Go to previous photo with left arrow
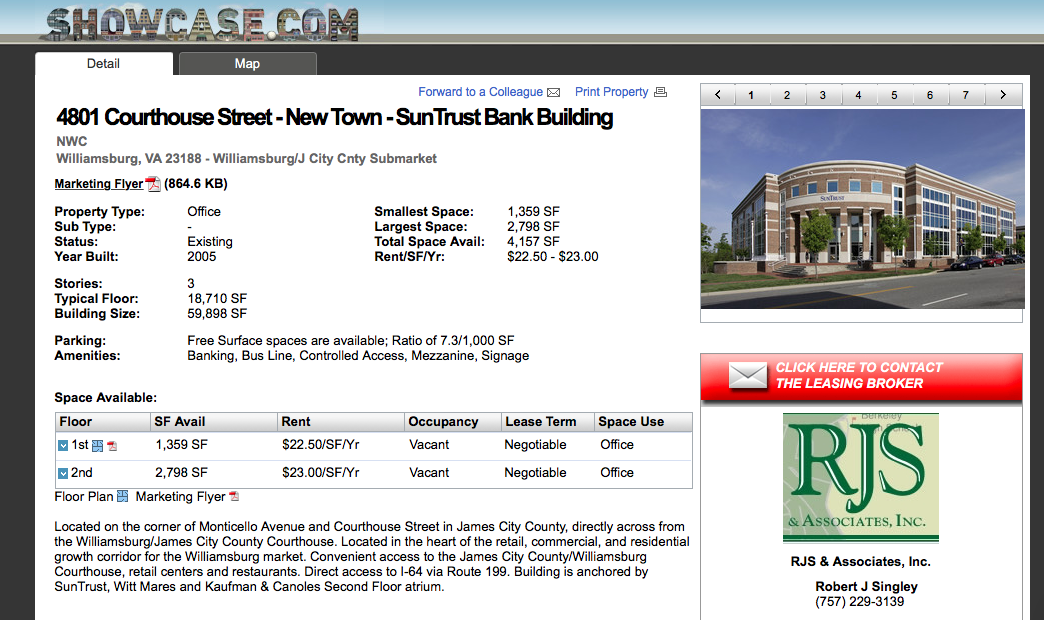The image size is (1044, 620). tap(717, 95)
